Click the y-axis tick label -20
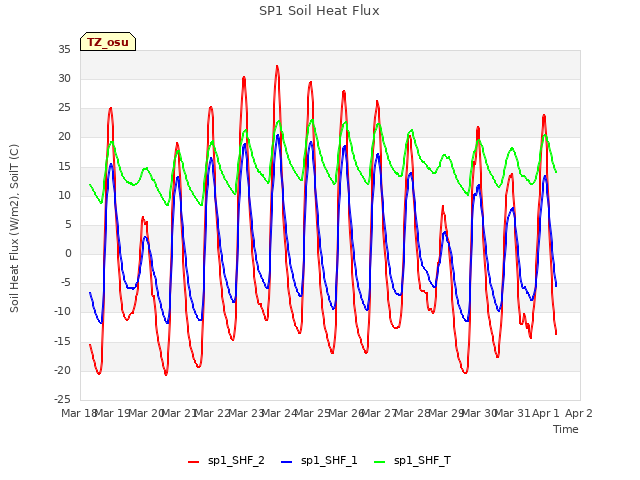The image size is (640, 480). click(x=62, y=370)
